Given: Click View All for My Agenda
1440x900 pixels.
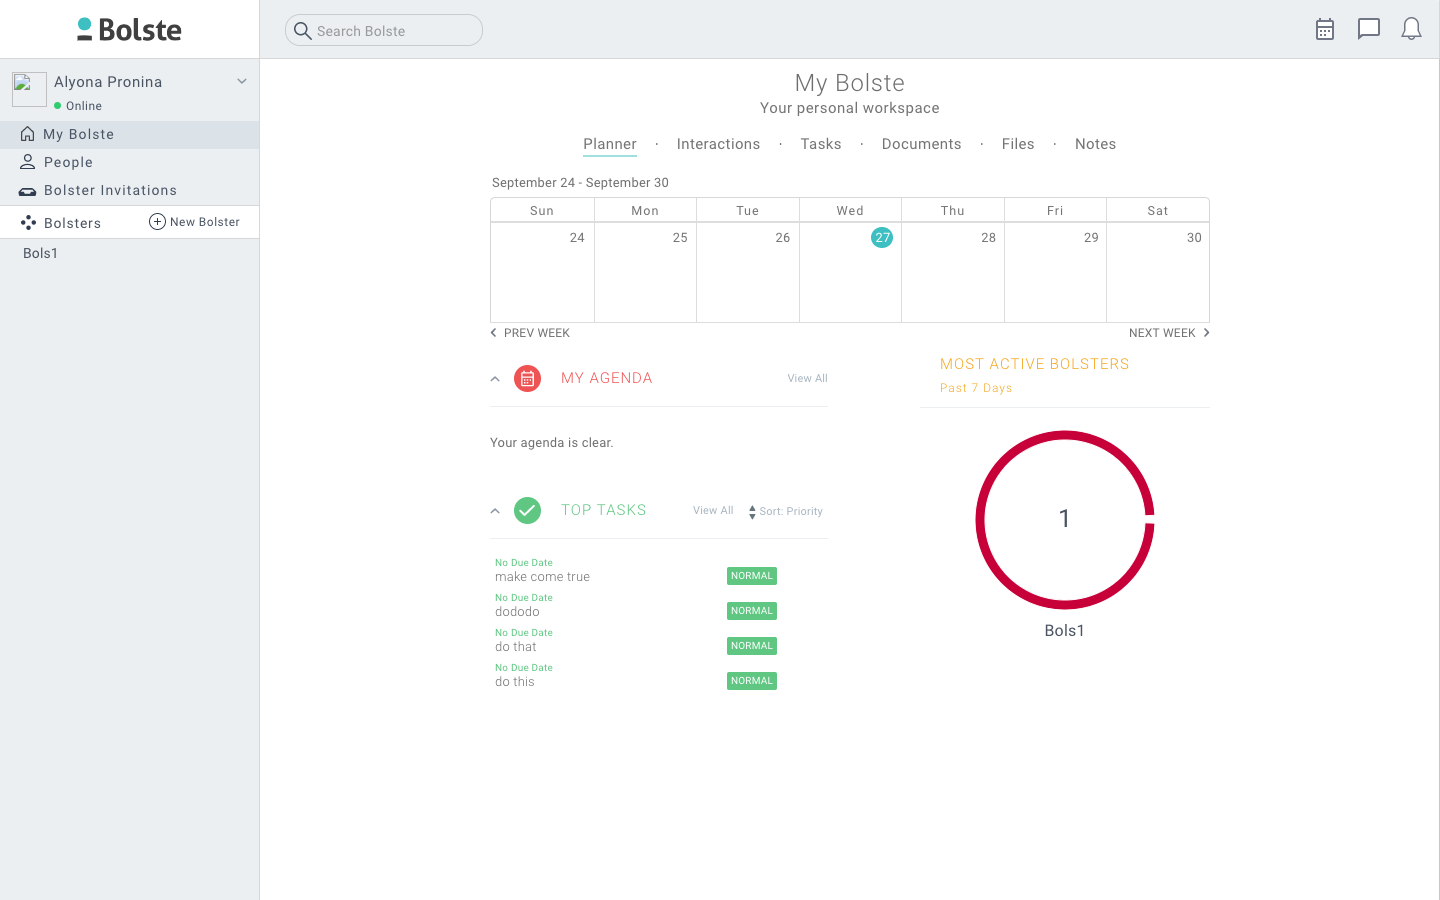Looking at the screenshot, I should [x=807, y=378].
